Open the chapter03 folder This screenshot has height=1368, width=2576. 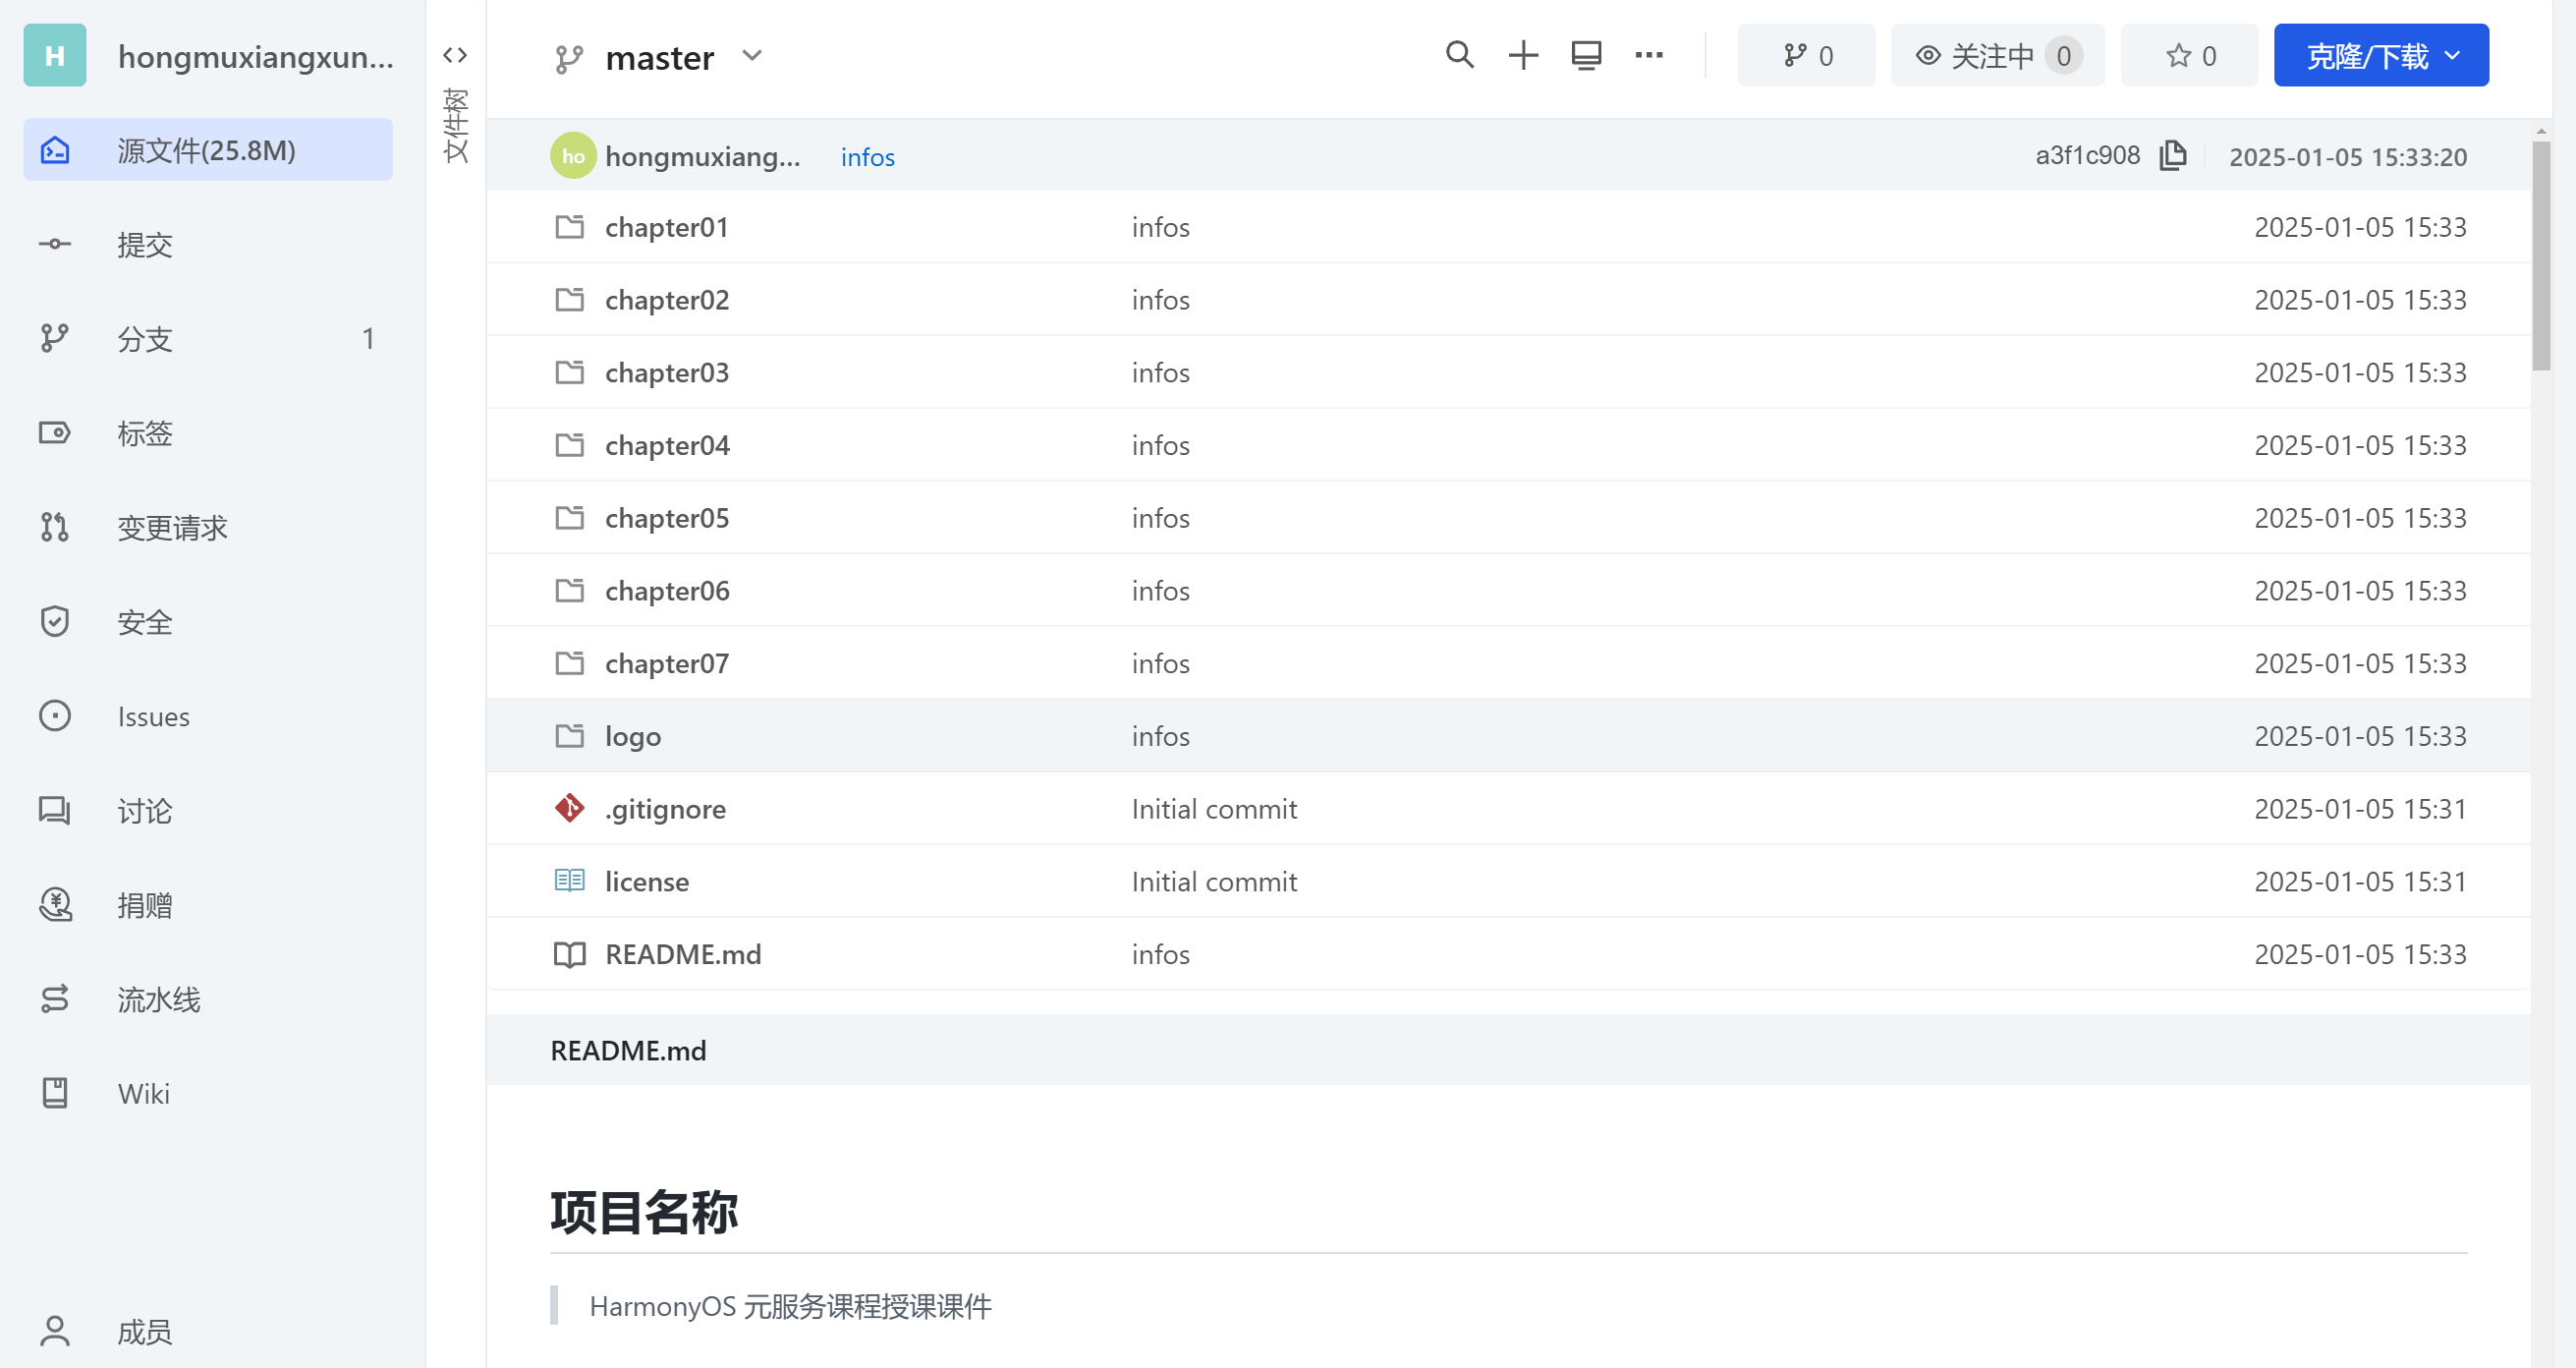pos(666,372)
